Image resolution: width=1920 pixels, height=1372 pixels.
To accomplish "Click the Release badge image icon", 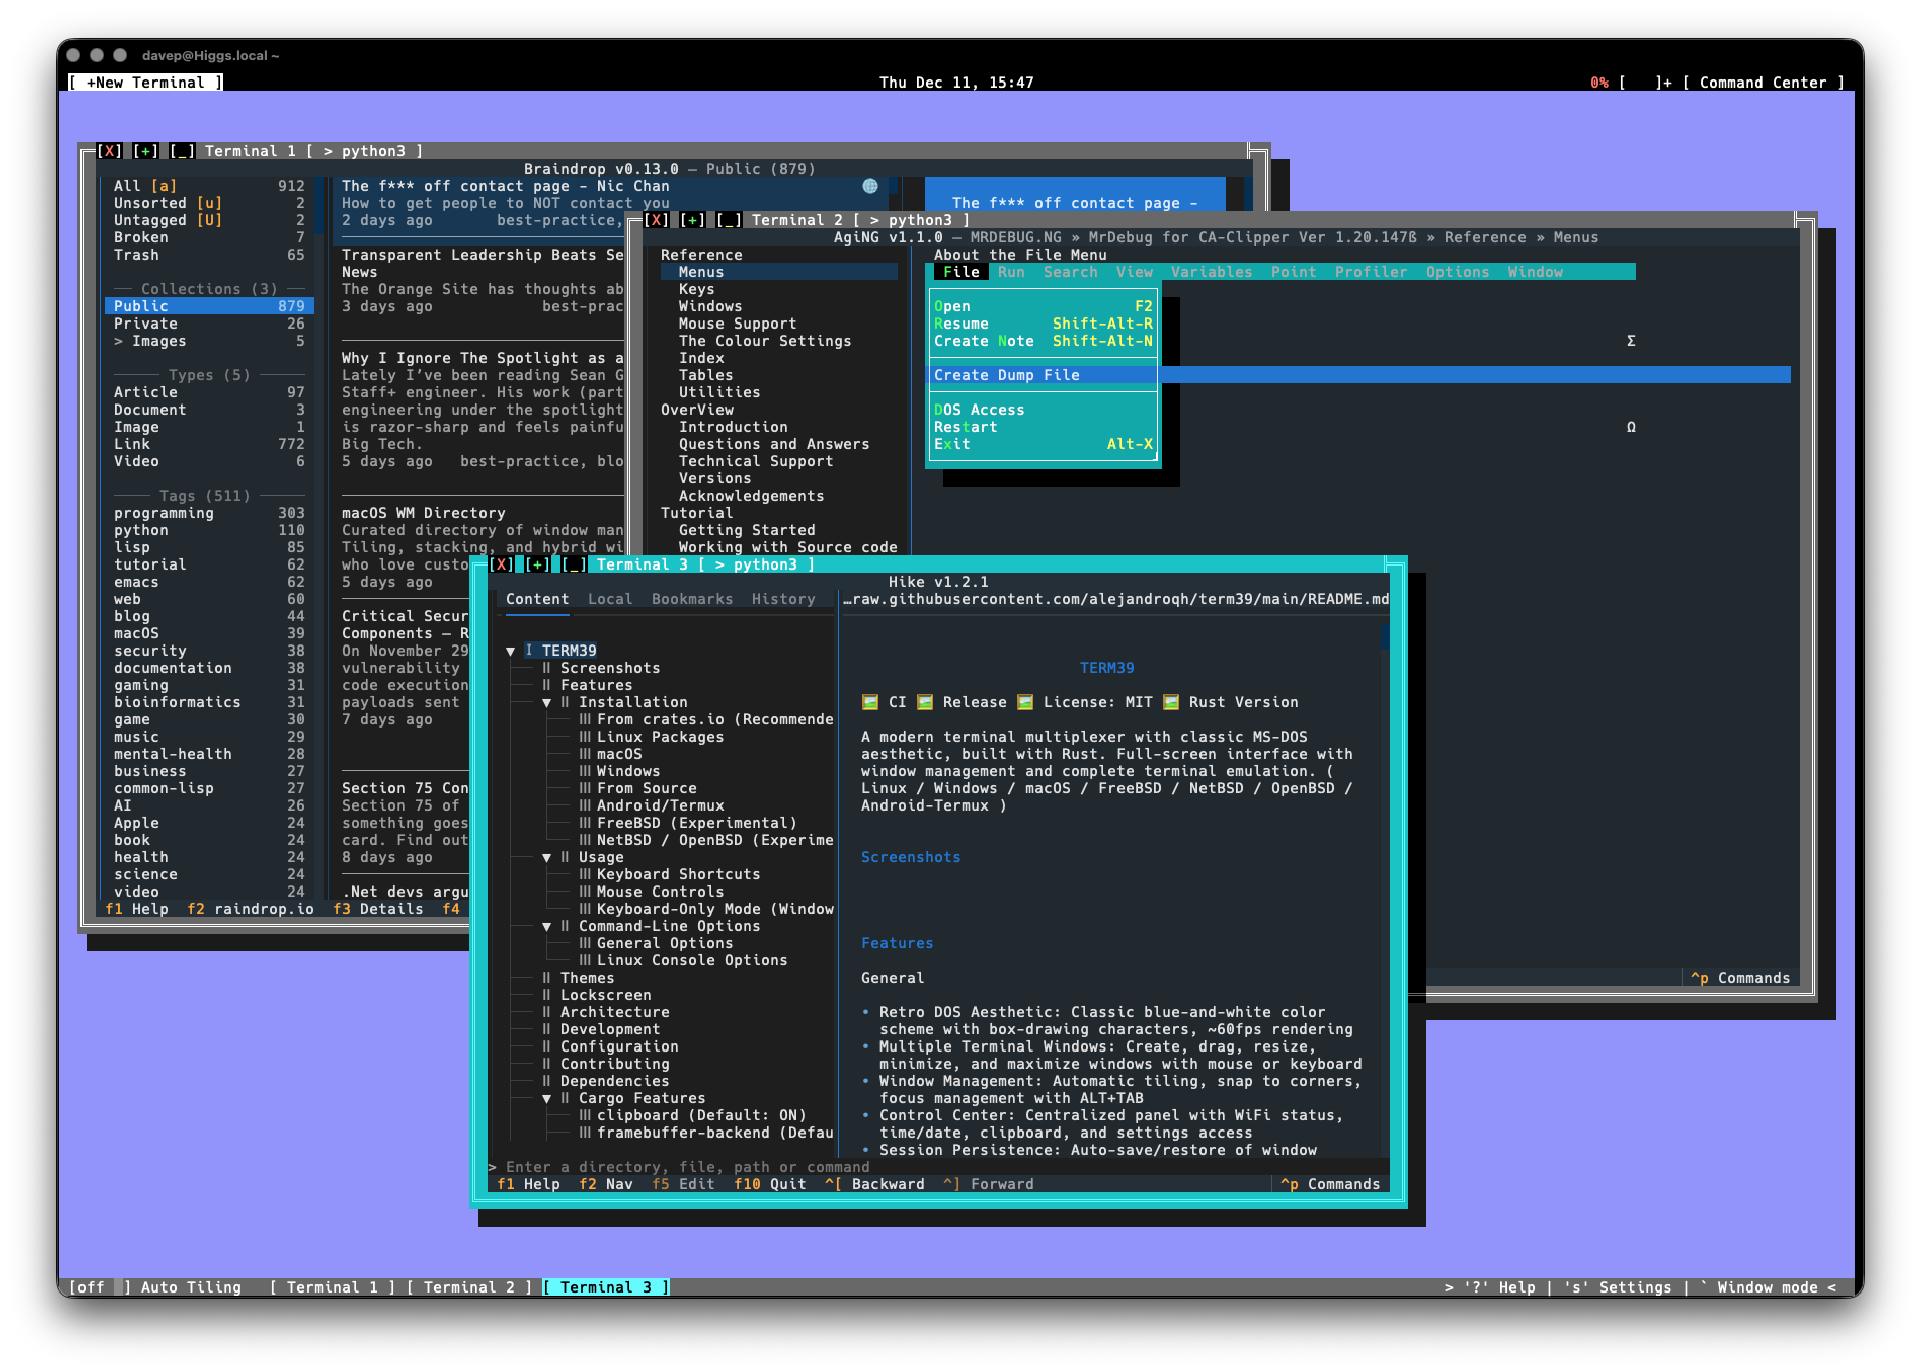I will click(924, 702).
